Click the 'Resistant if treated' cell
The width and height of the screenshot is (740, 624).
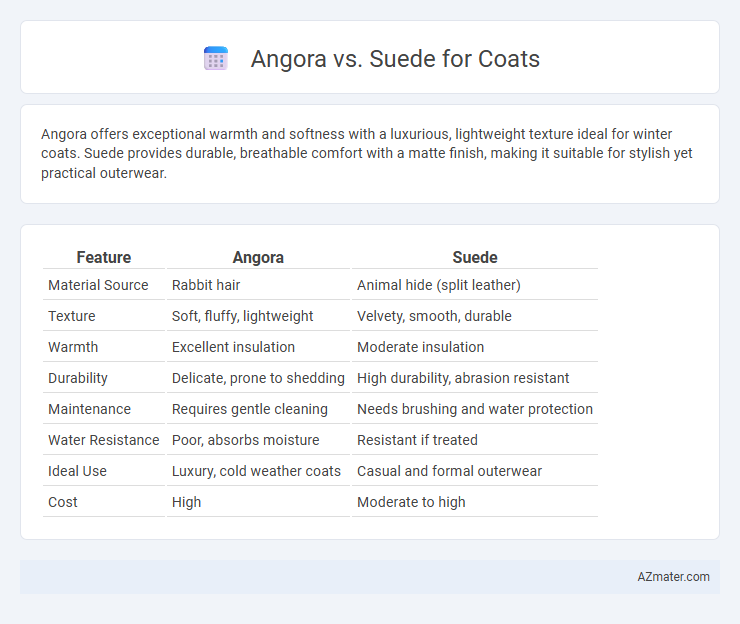click(x=417, y=440)
